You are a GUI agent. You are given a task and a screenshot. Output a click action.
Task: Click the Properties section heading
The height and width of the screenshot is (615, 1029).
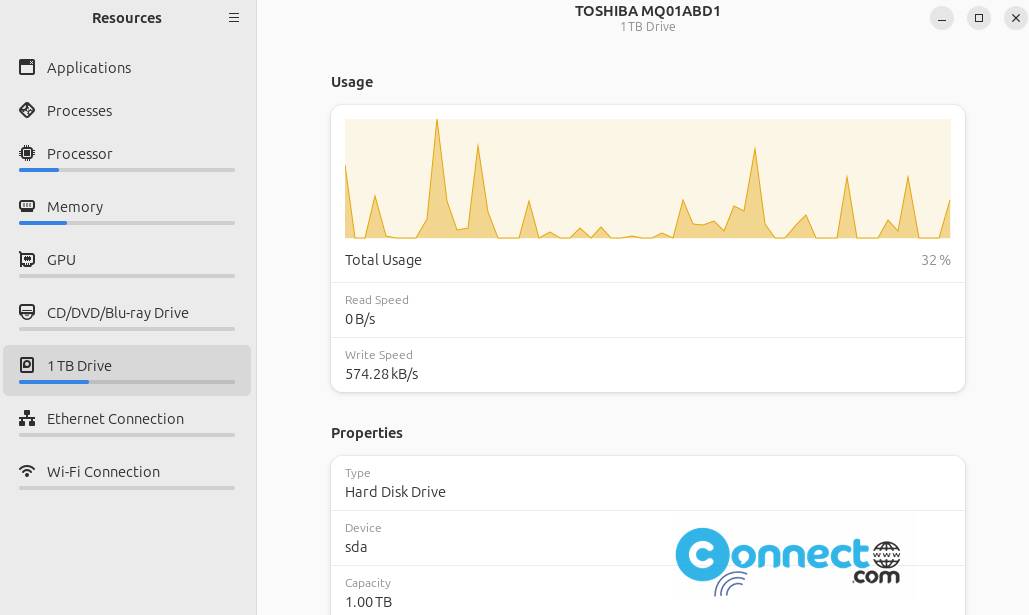coord(367,433)
